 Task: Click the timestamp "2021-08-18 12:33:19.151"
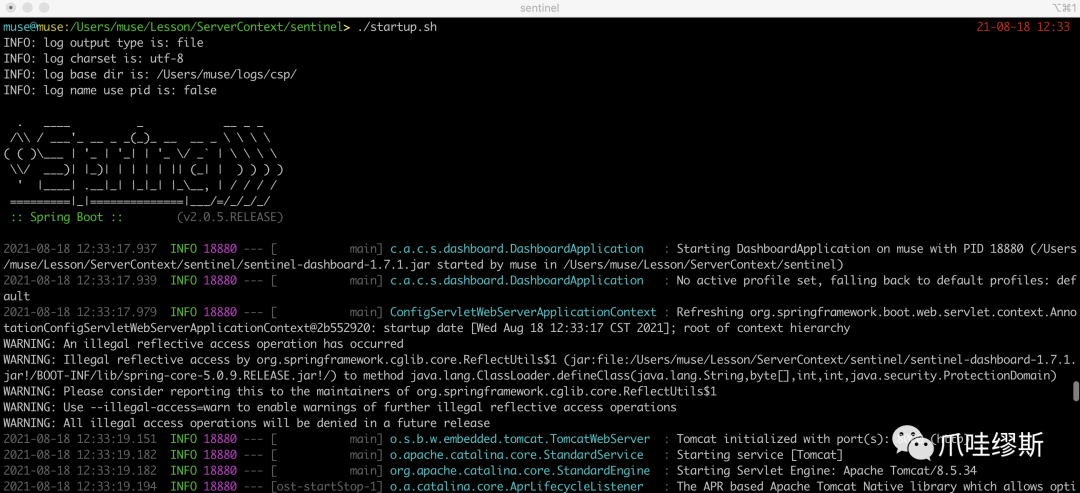pos(80,439)
